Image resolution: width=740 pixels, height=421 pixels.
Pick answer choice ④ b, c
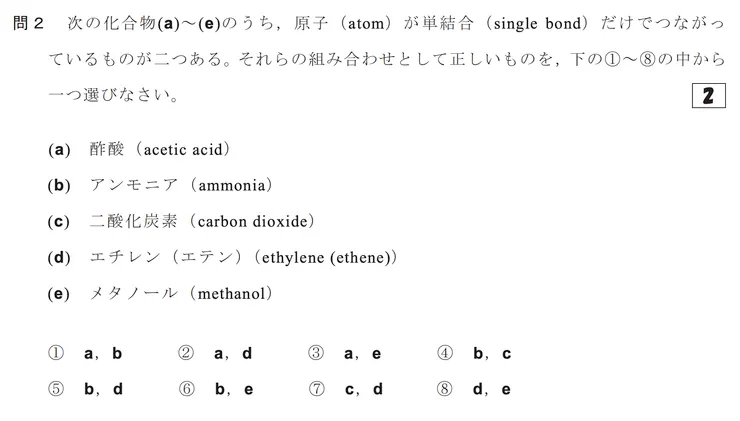coord(474,353)
